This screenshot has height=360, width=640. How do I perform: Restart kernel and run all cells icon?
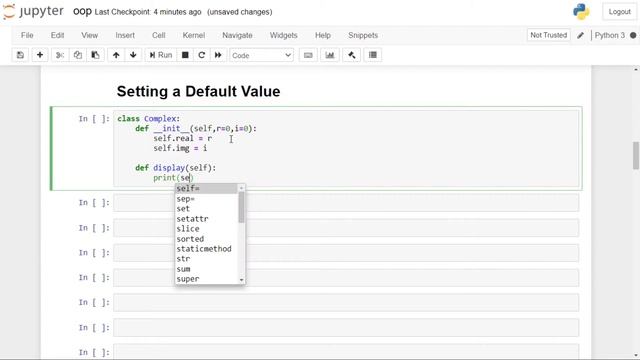click(218, 55)
